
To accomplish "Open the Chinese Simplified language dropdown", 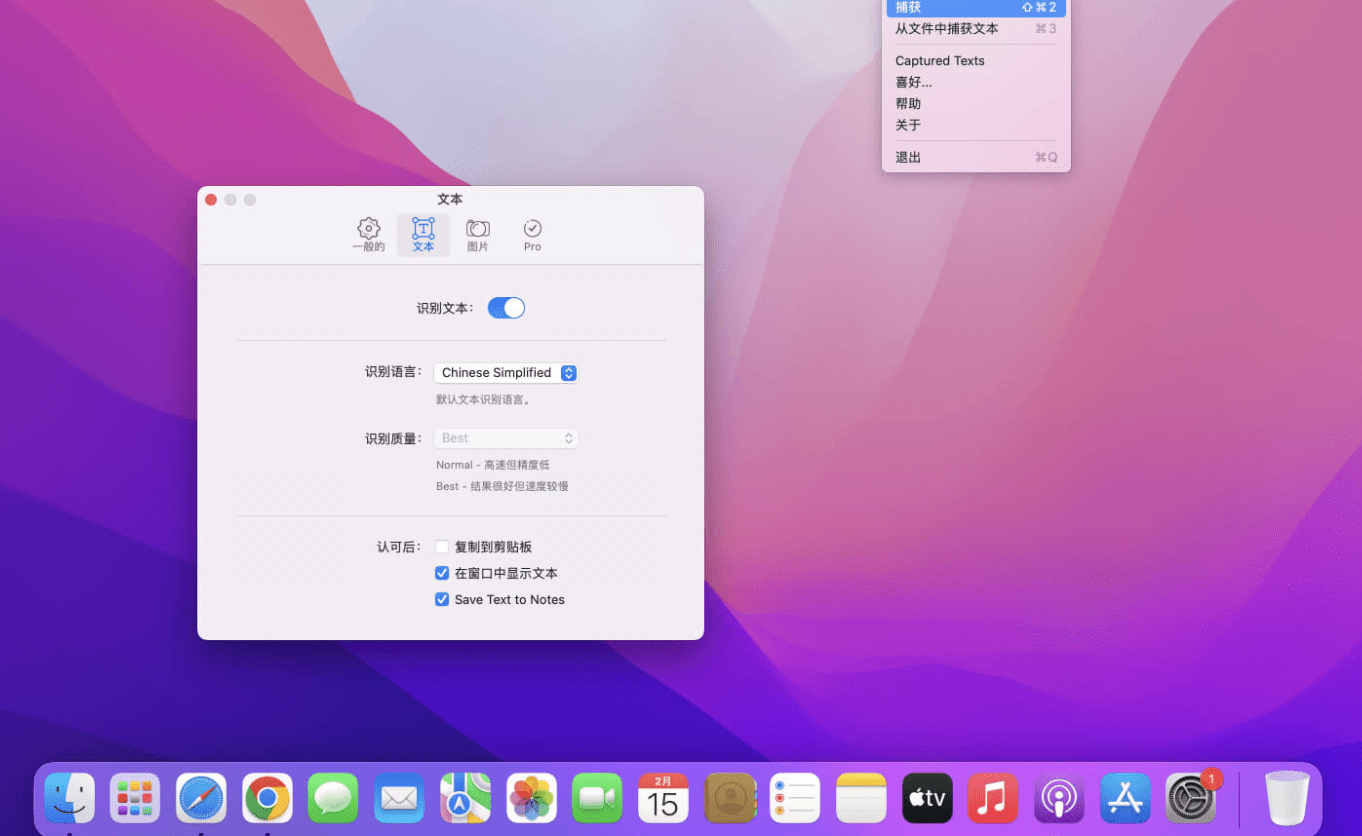I will pos(506,373).
